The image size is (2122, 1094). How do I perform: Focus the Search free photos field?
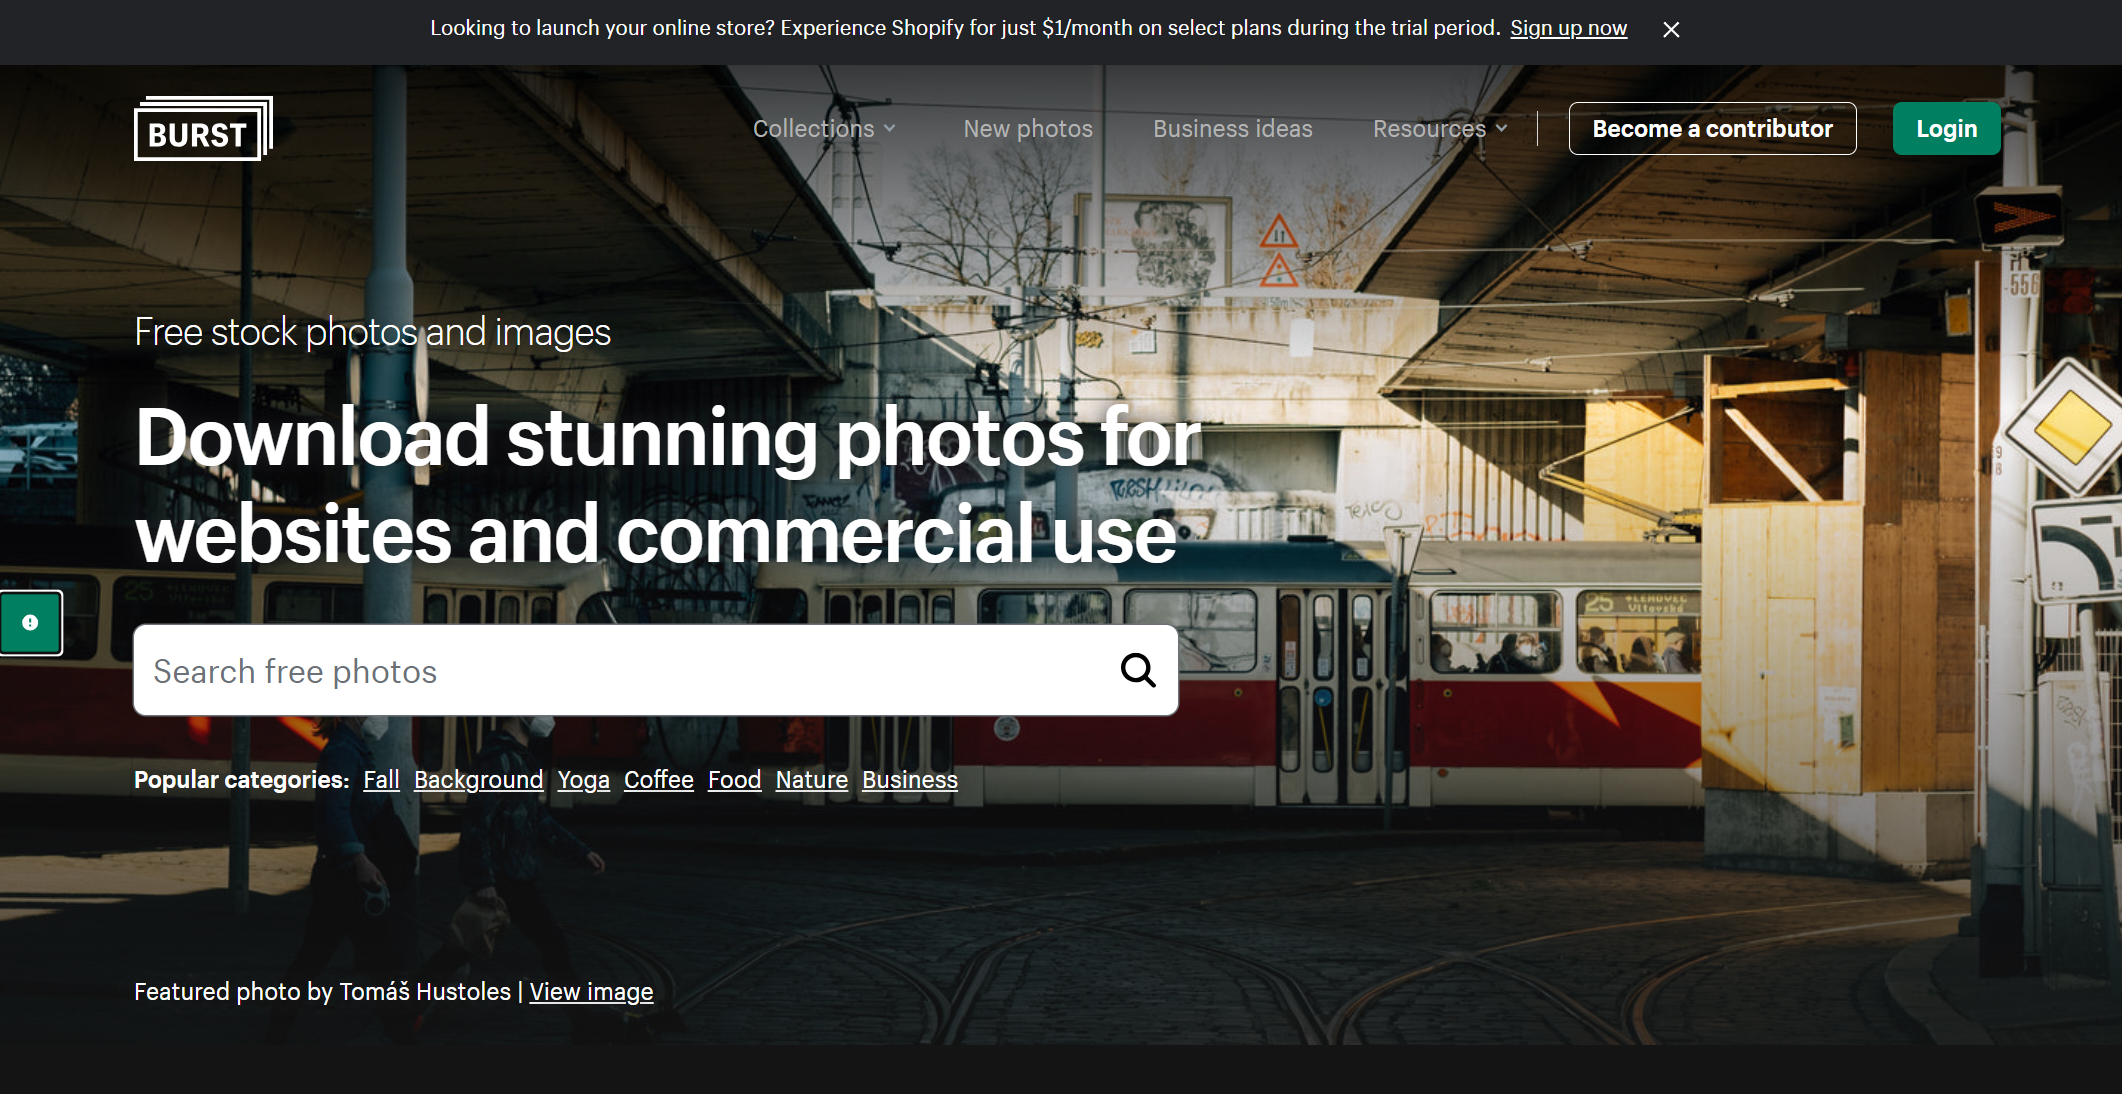620,671
